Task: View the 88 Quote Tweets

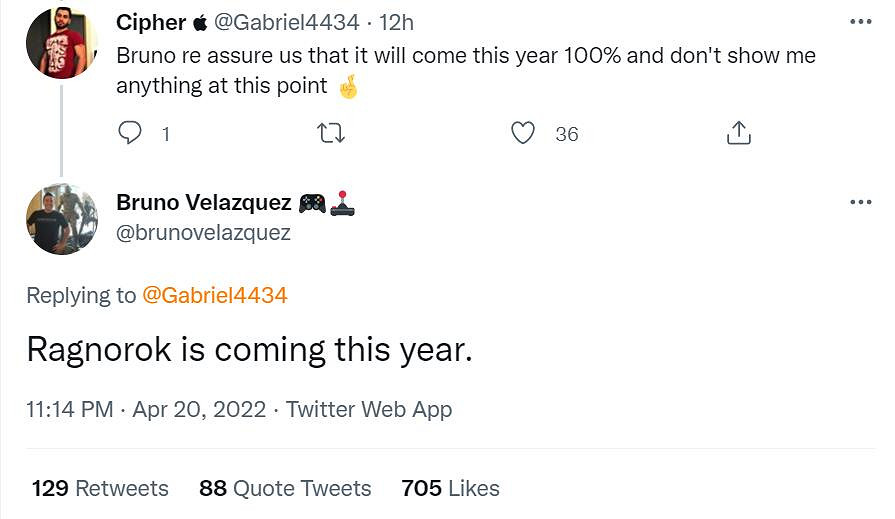Action: coord(285,488)
